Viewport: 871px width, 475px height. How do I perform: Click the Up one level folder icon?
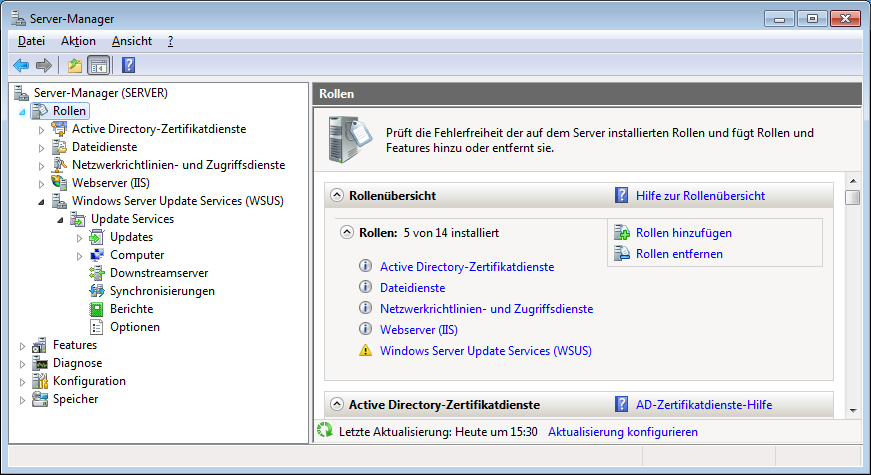pyautogui.click(x=74, y=66)
